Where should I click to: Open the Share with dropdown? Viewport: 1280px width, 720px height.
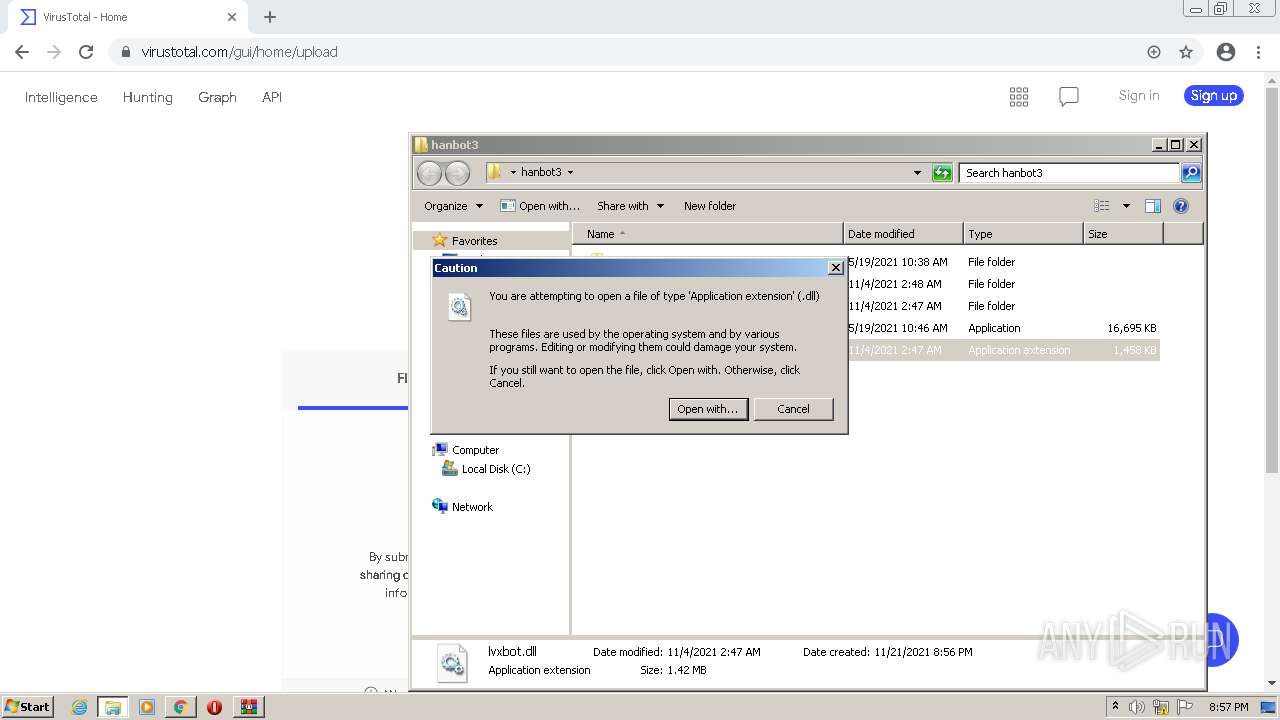coord(630,206)
